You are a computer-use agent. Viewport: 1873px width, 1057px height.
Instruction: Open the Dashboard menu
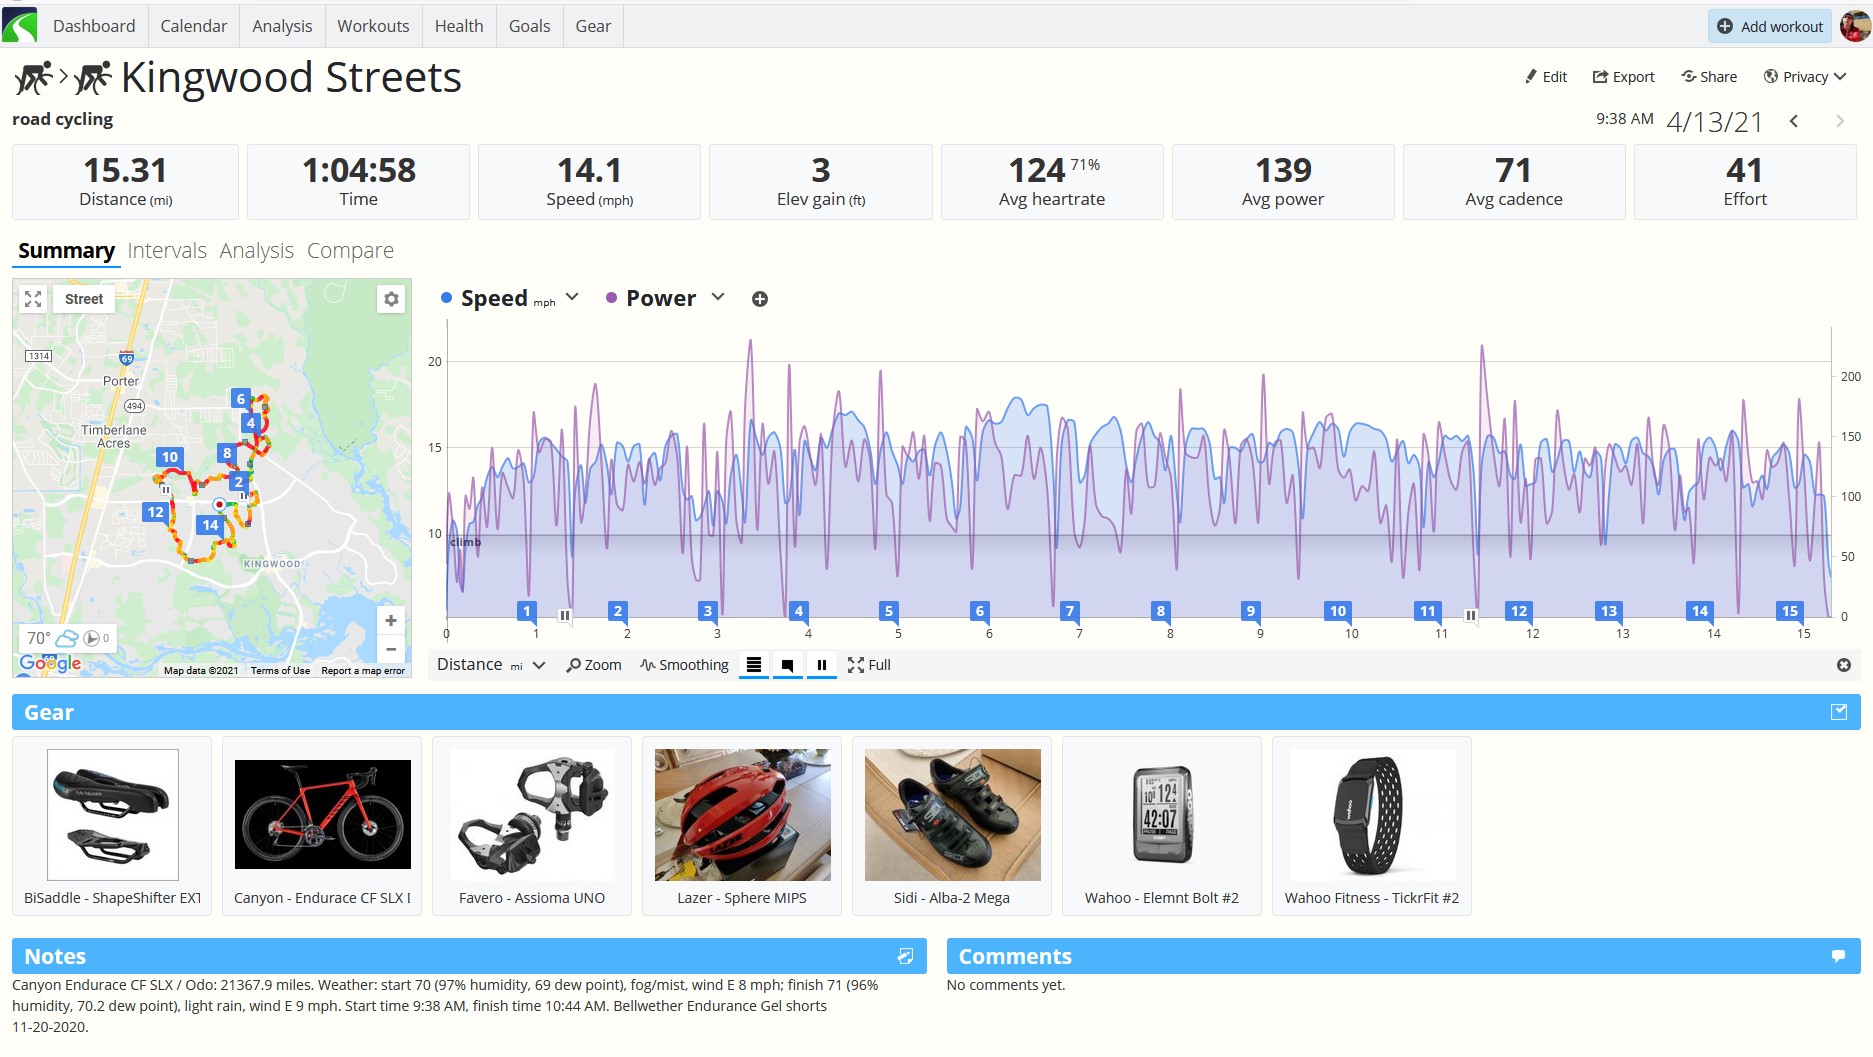click(94, 26)
